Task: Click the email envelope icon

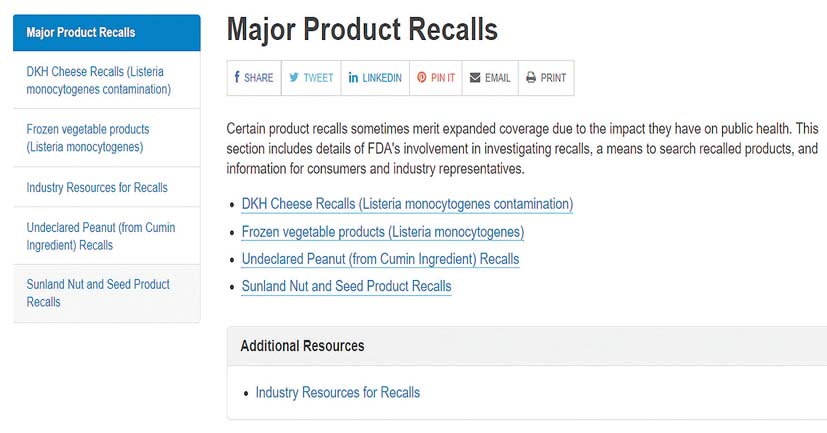Action: click(x=475, y=78)
